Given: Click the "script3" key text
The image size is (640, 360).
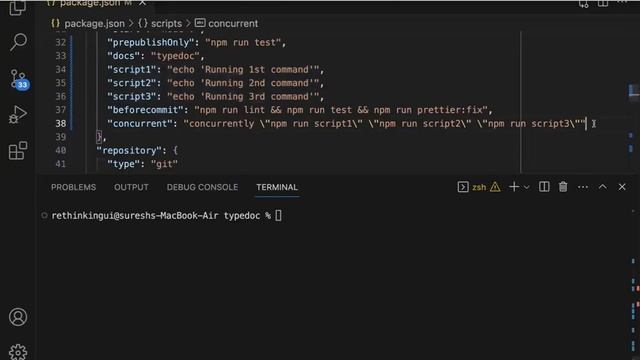Looking at the screenshot, I should click(131, 96).
